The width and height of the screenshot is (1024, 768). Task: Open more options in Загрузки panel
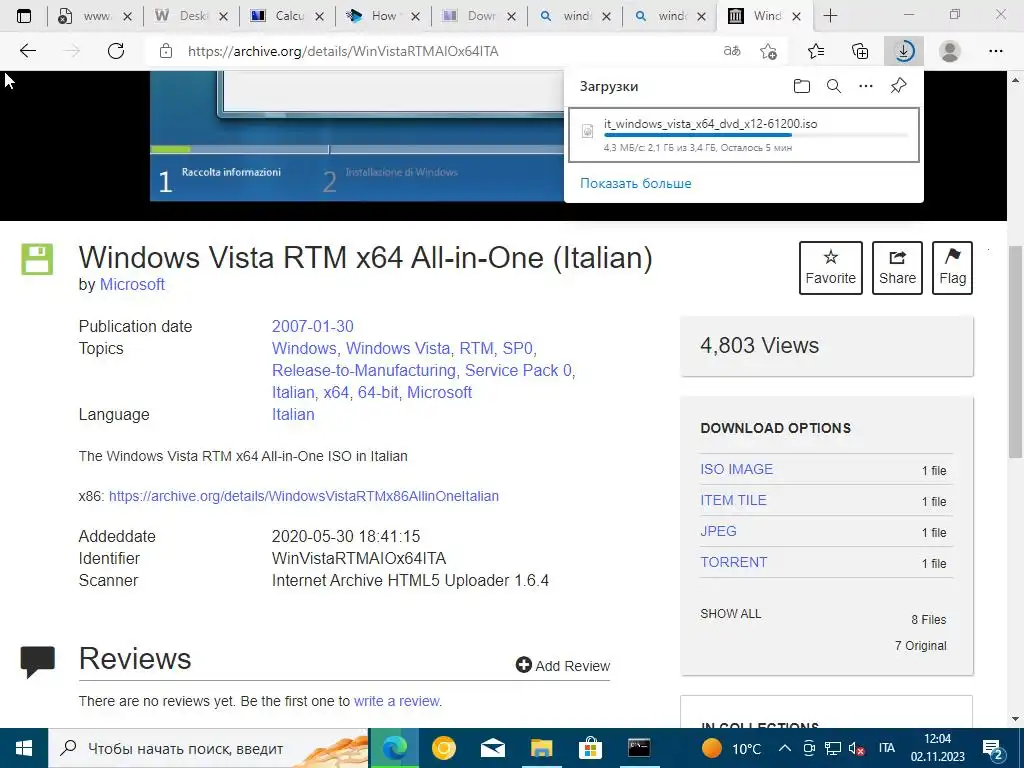pos(866,86)
